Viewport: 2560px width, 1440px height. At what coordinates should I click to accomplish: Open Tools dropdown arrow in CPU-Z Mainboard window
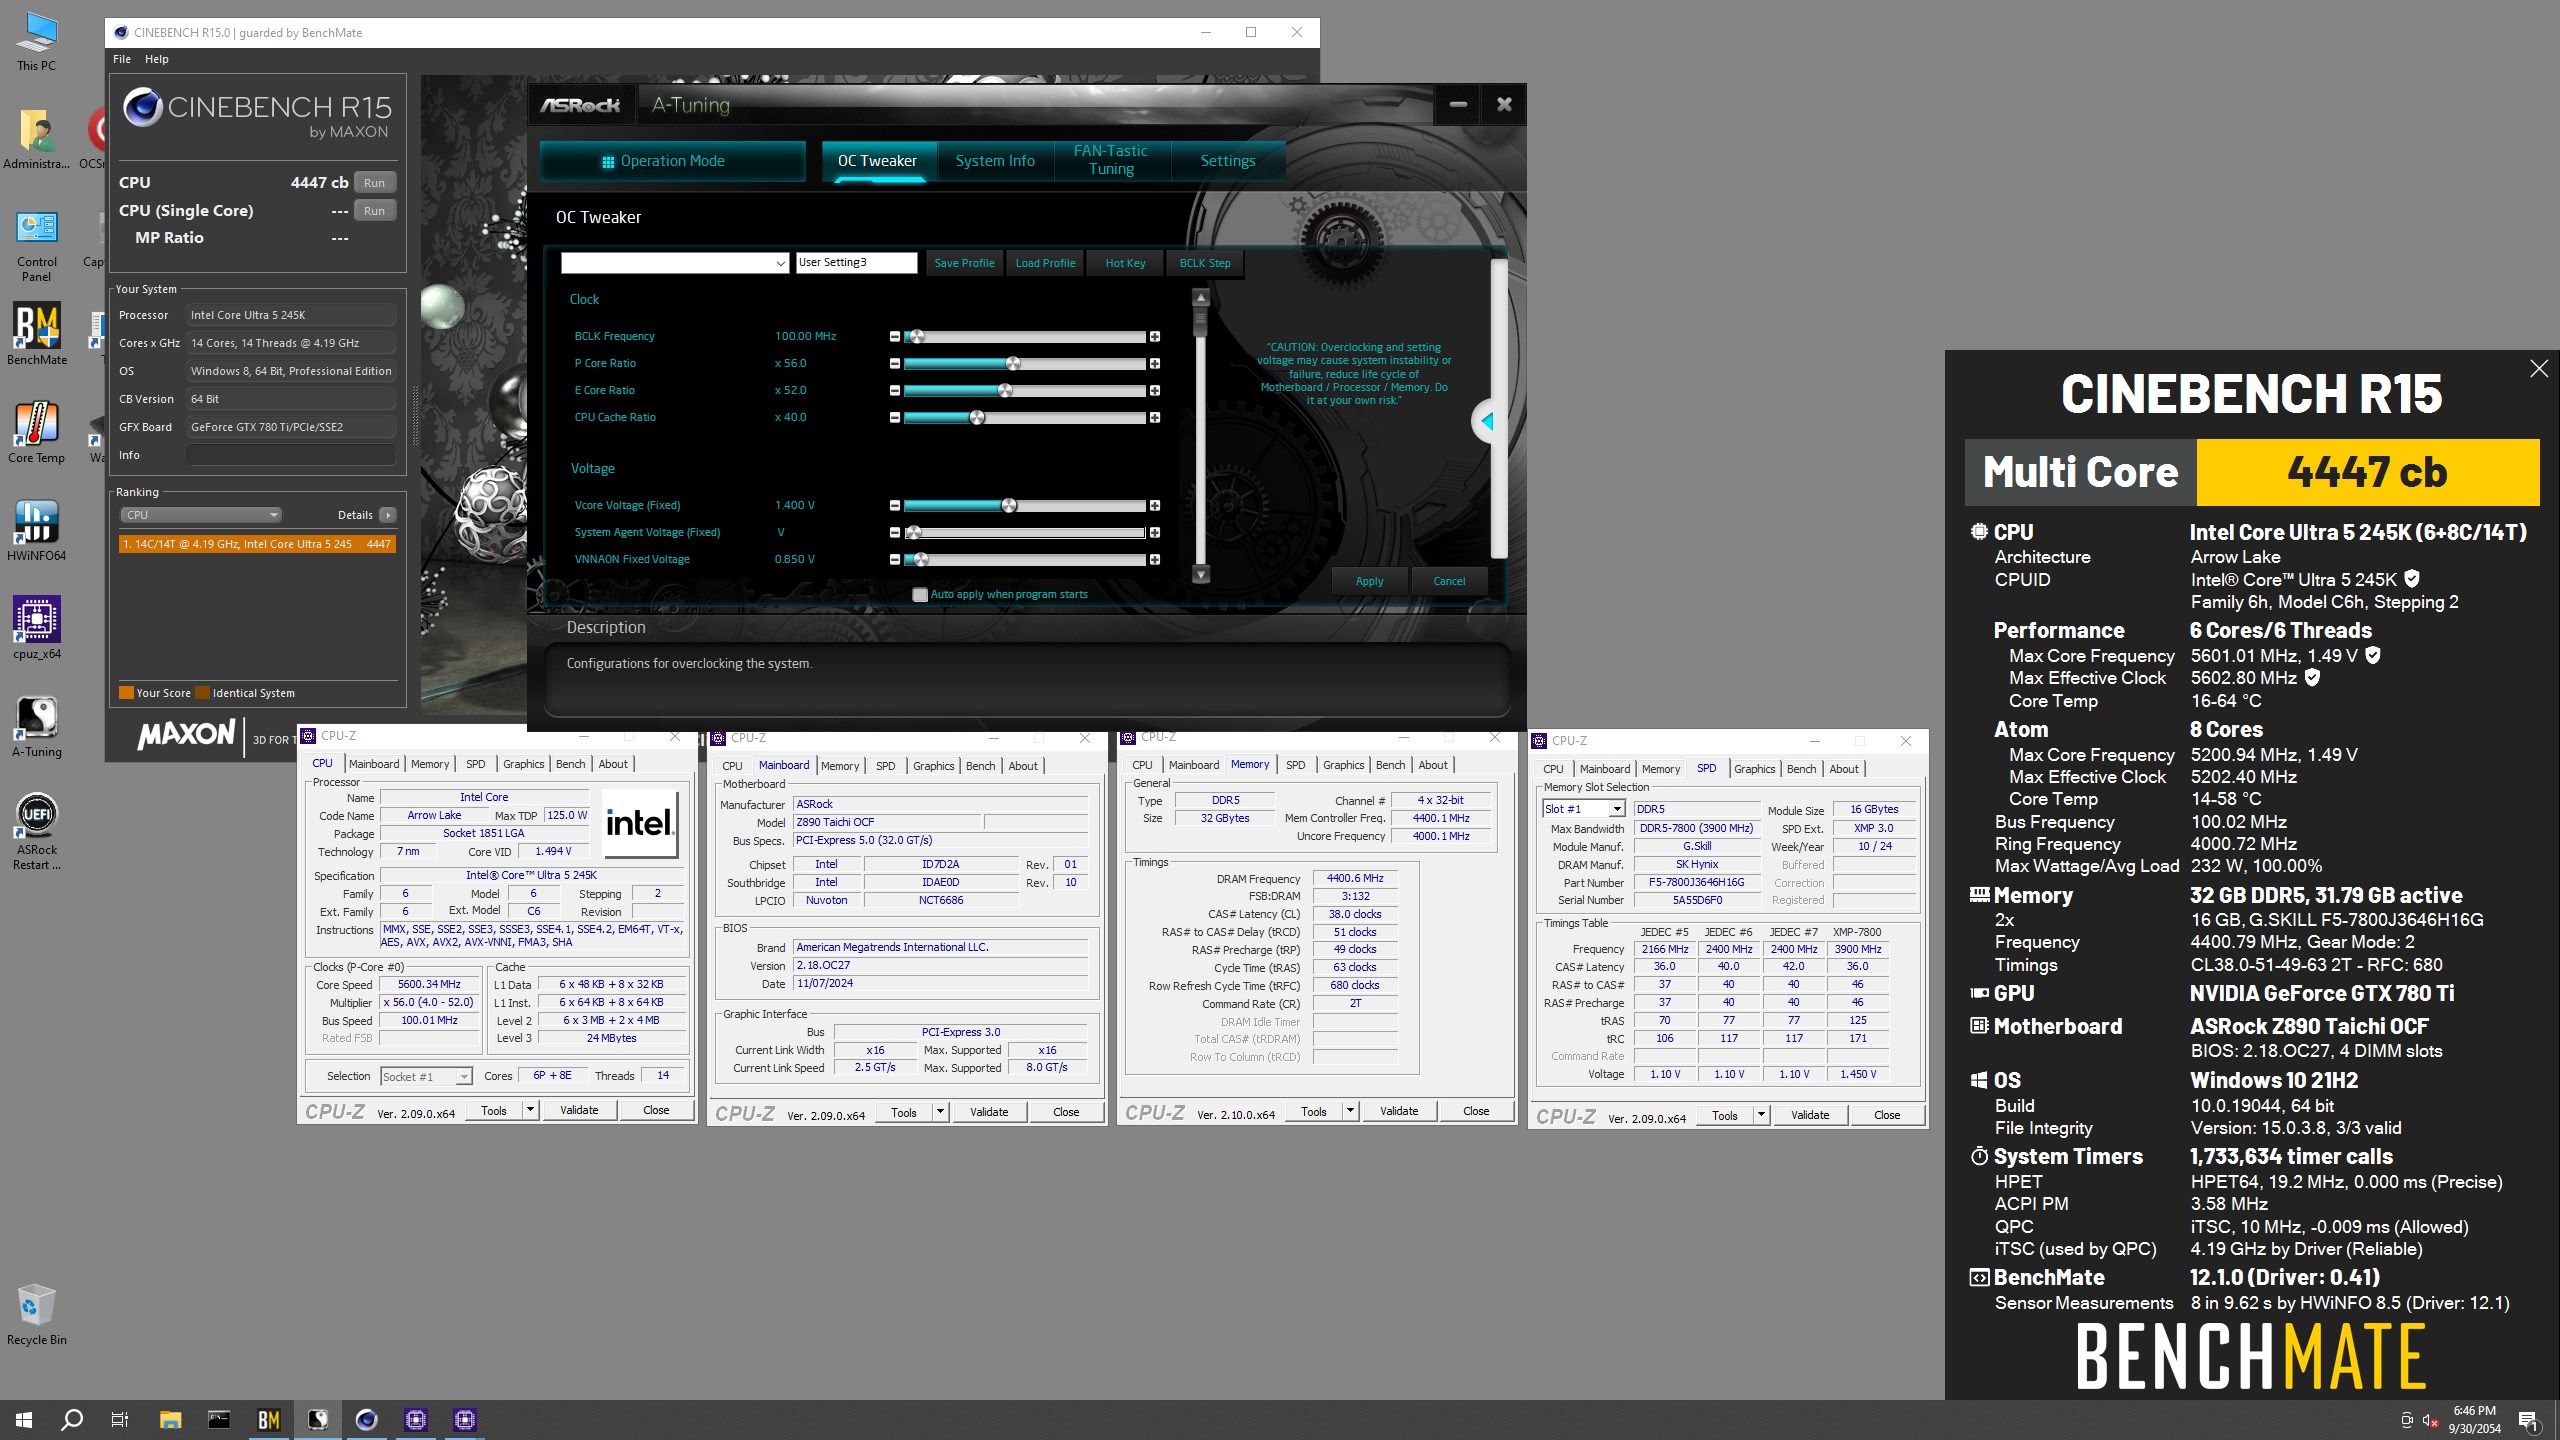[x=940, y=1112]
